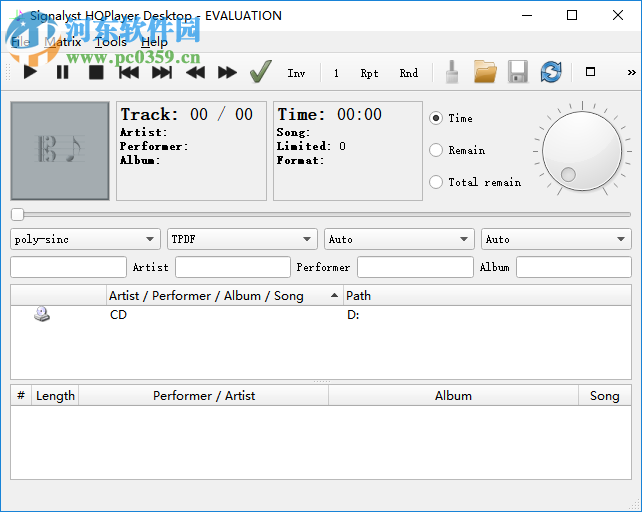Refresh the library with the blue arrows icon

[x=551, y=72]
